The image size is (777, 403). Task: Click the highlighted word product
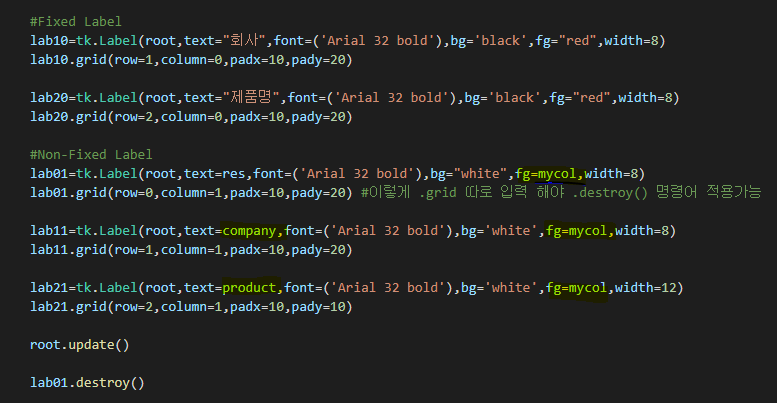249,288
